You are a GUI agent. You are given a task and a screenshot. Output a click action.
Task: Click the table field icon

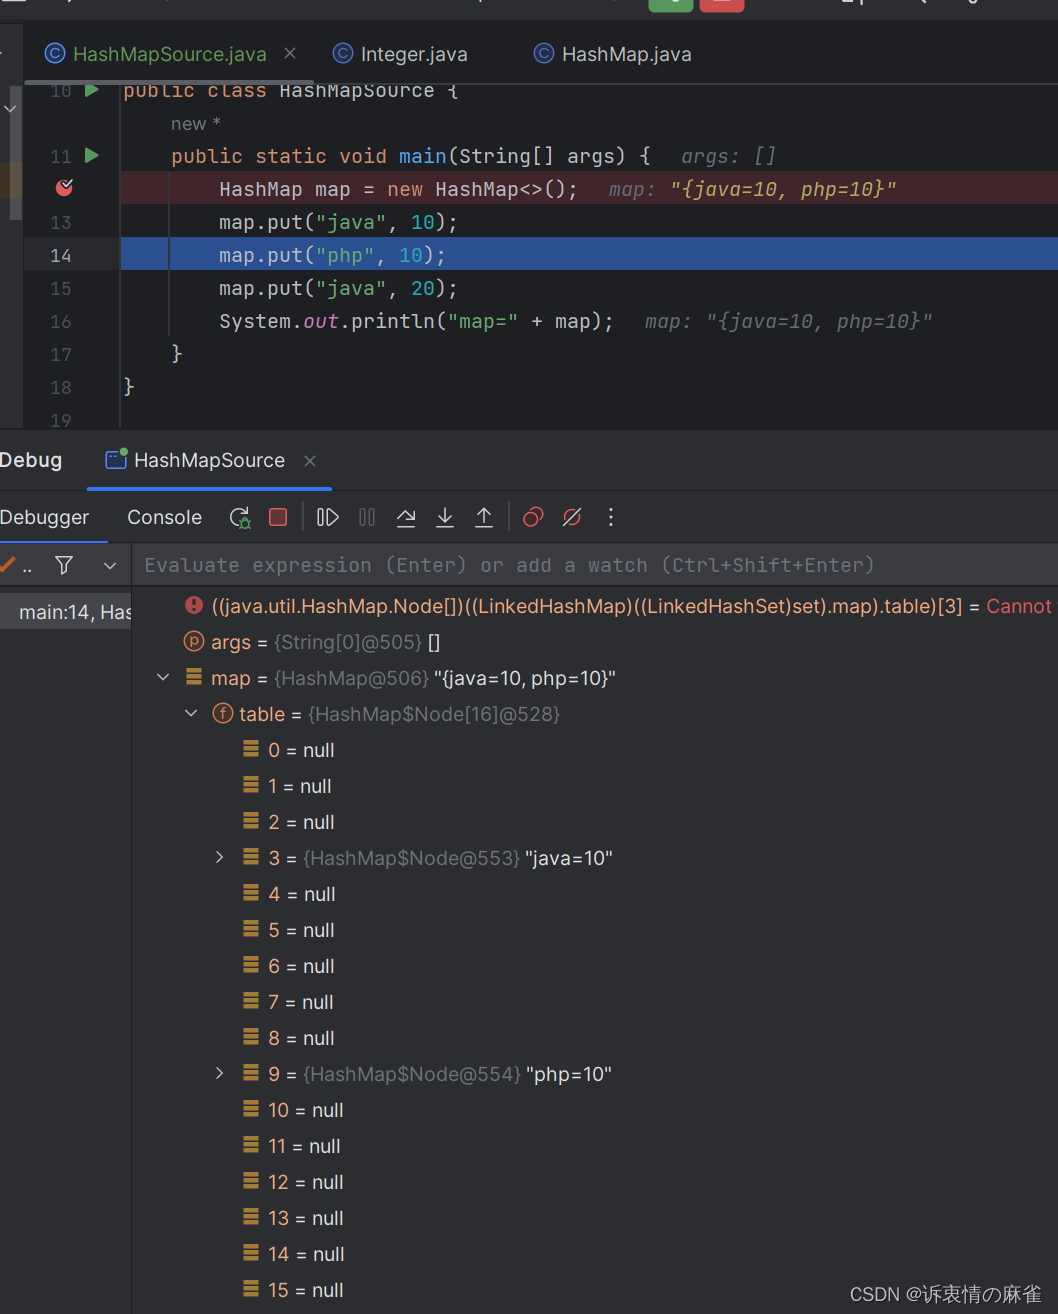[x=223, y=713]
